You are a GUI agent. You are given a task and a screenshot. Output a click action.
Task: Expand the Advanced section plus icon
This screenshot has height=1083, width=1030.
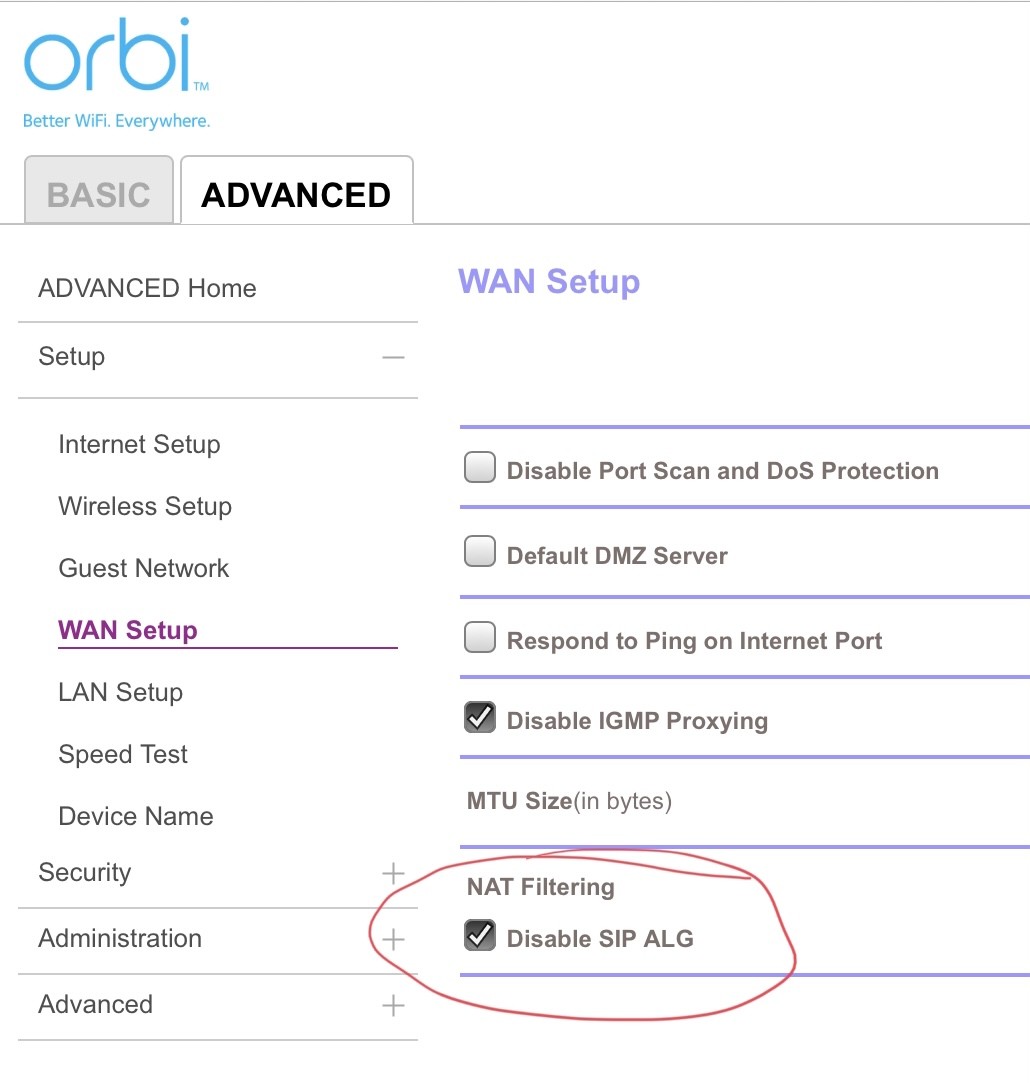pyautogui.click(x=393, y=1005)
